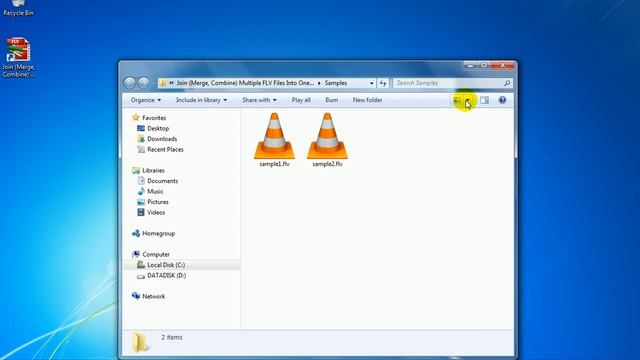Screen dimensions: 640x360
Task: Open the Documents library
Action: [162, 181]
